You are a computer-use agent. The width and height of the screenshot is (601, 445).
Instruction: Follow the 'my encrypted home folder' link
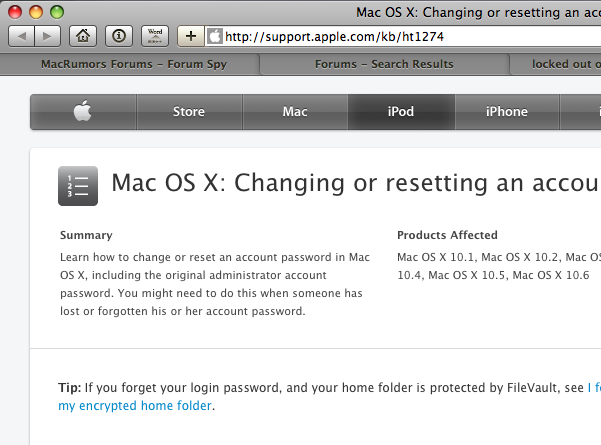coord(136,405)
